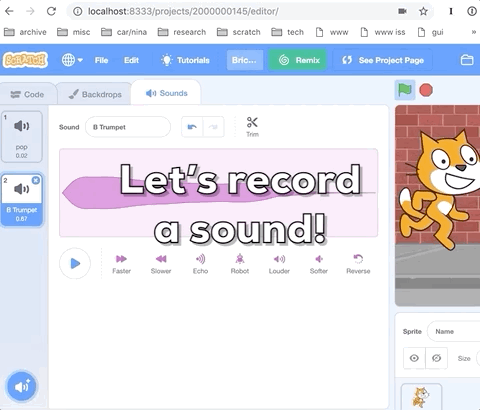Image resolution: width=480 pixels, height=410 pixels.
Task: Open the archive bookmarks folder
Action: (25, 32)
